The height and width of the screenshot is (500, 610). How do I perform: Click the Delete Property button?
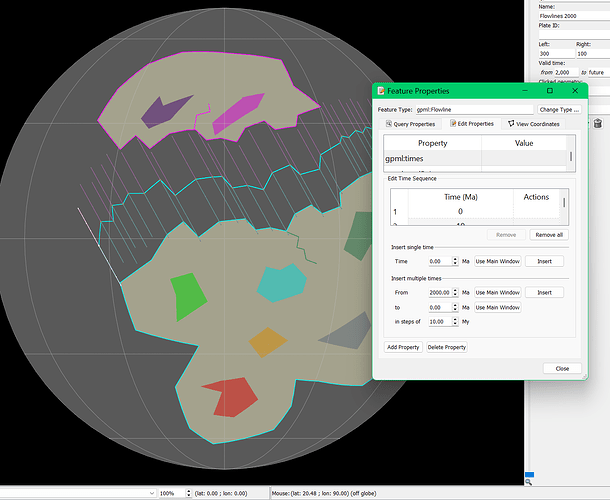[446, 347]
